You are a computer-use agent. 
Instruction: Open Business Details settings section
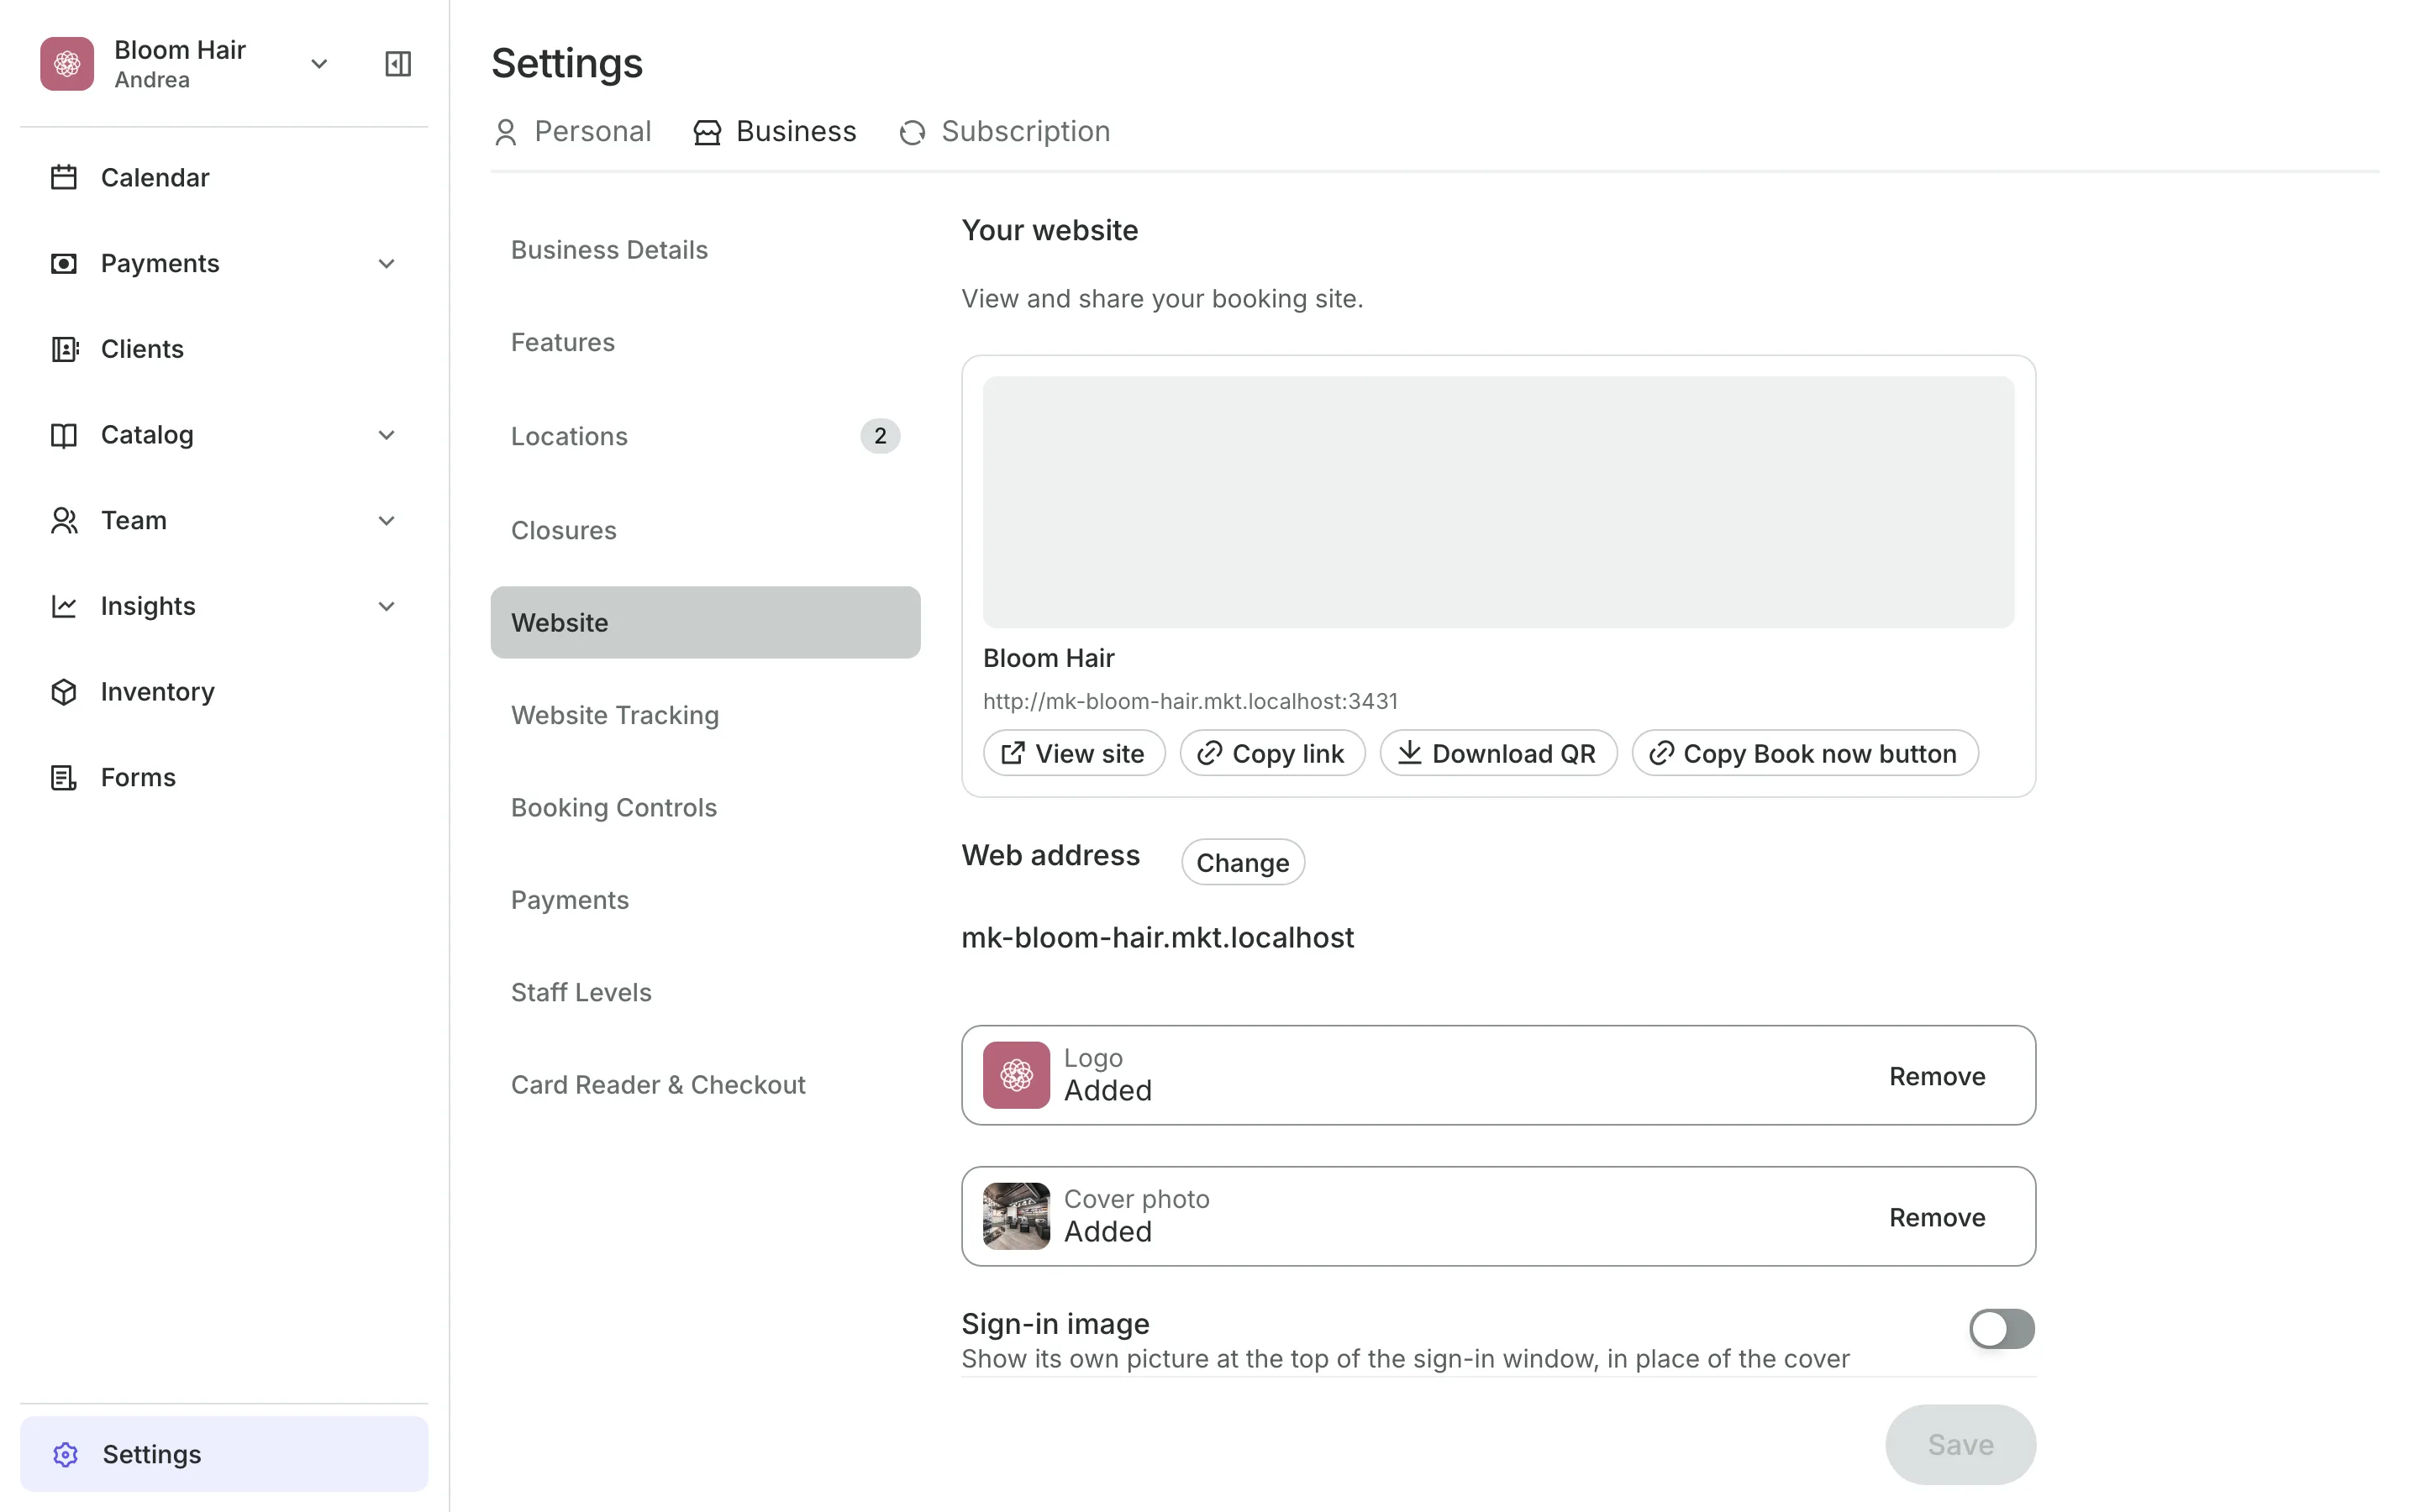tap(705, 249)
